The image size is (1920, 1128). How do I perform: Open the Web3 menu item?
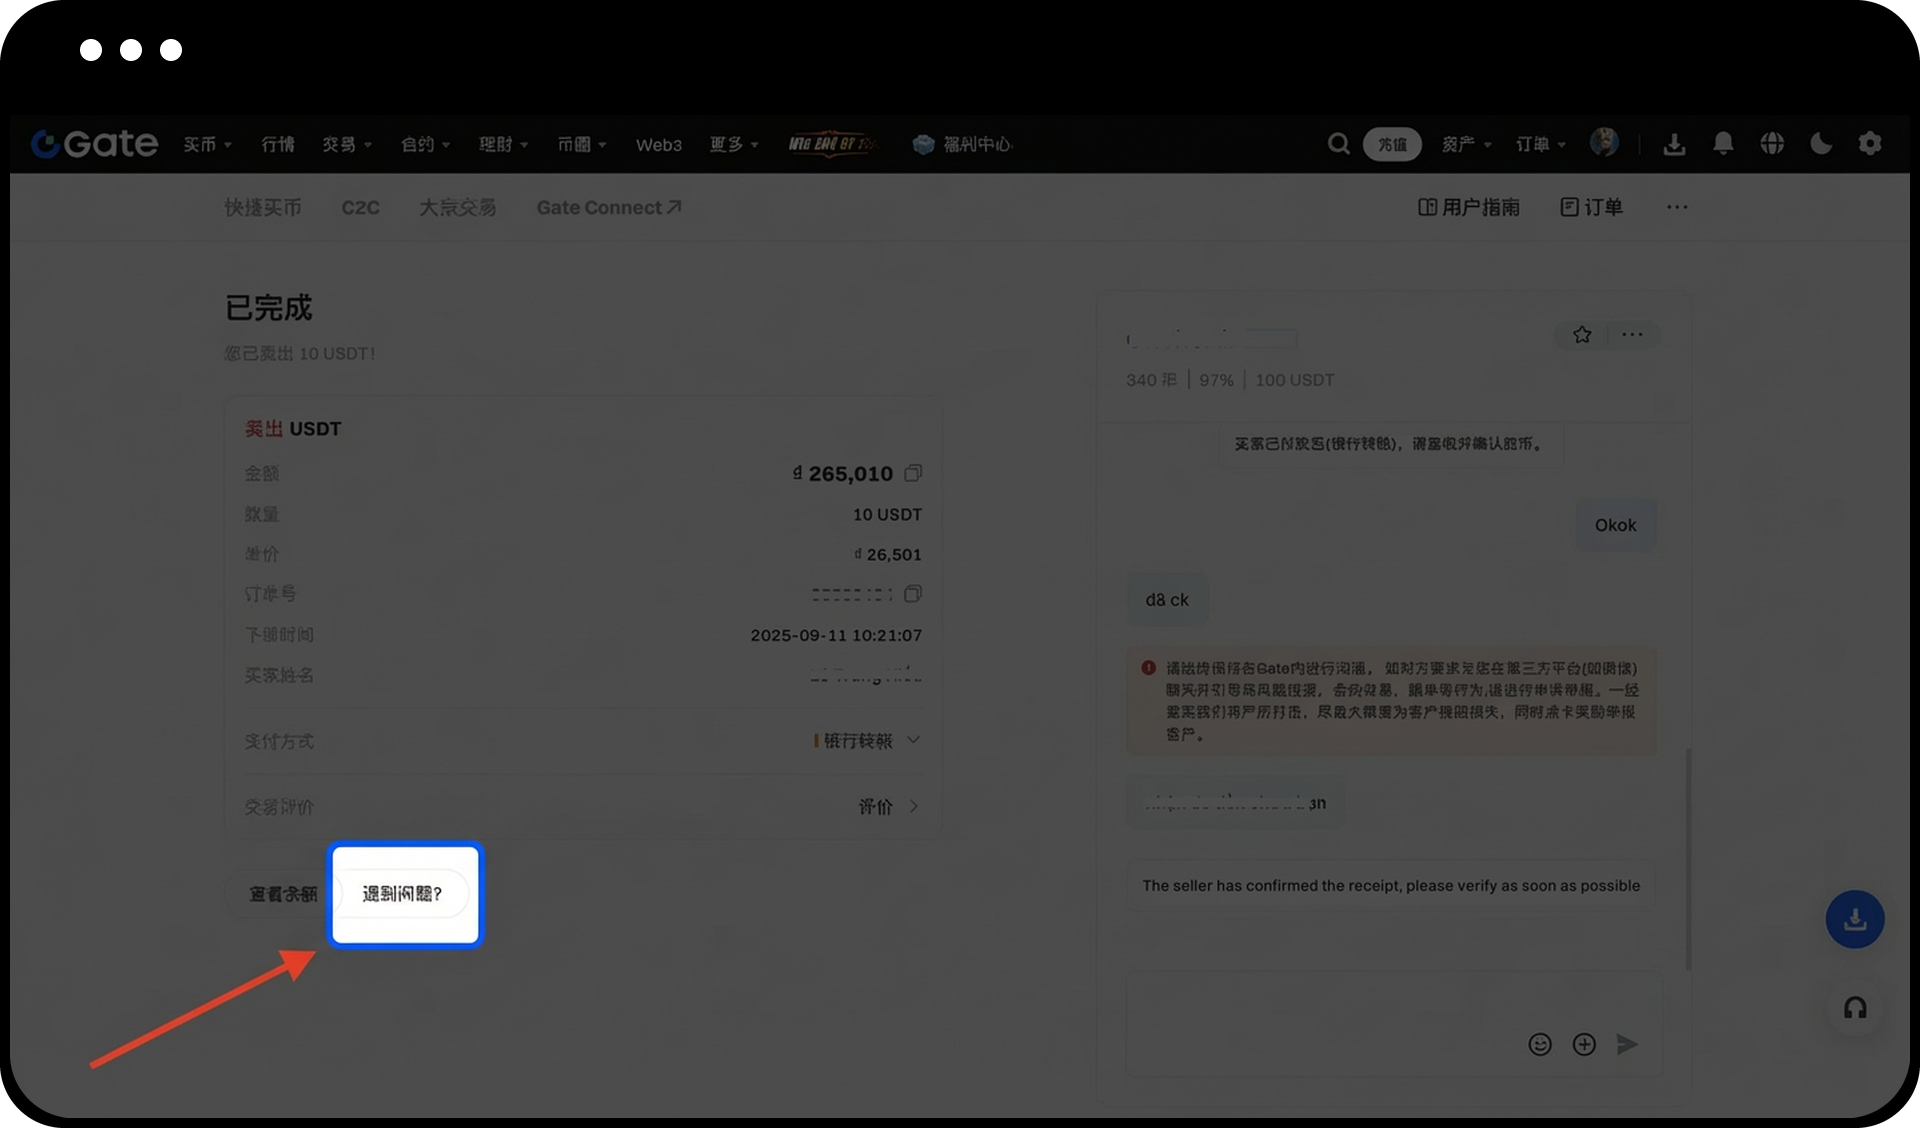point(658,145)
